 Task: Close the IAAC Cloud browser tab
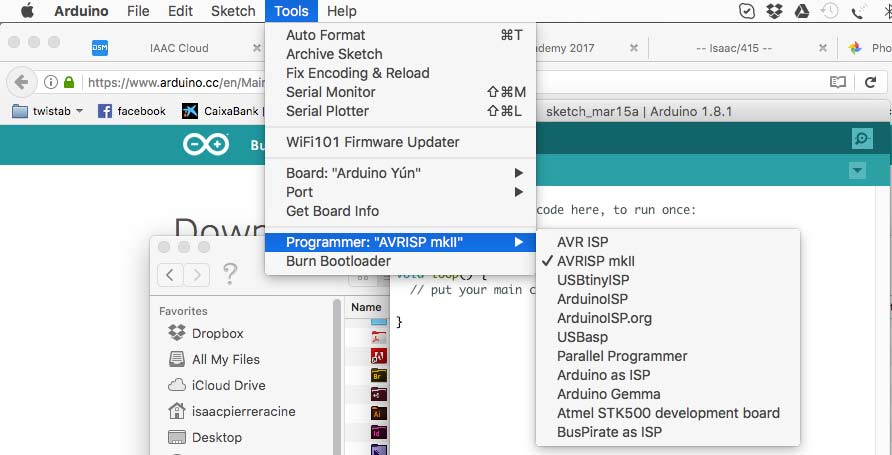[x=257, y=48]
